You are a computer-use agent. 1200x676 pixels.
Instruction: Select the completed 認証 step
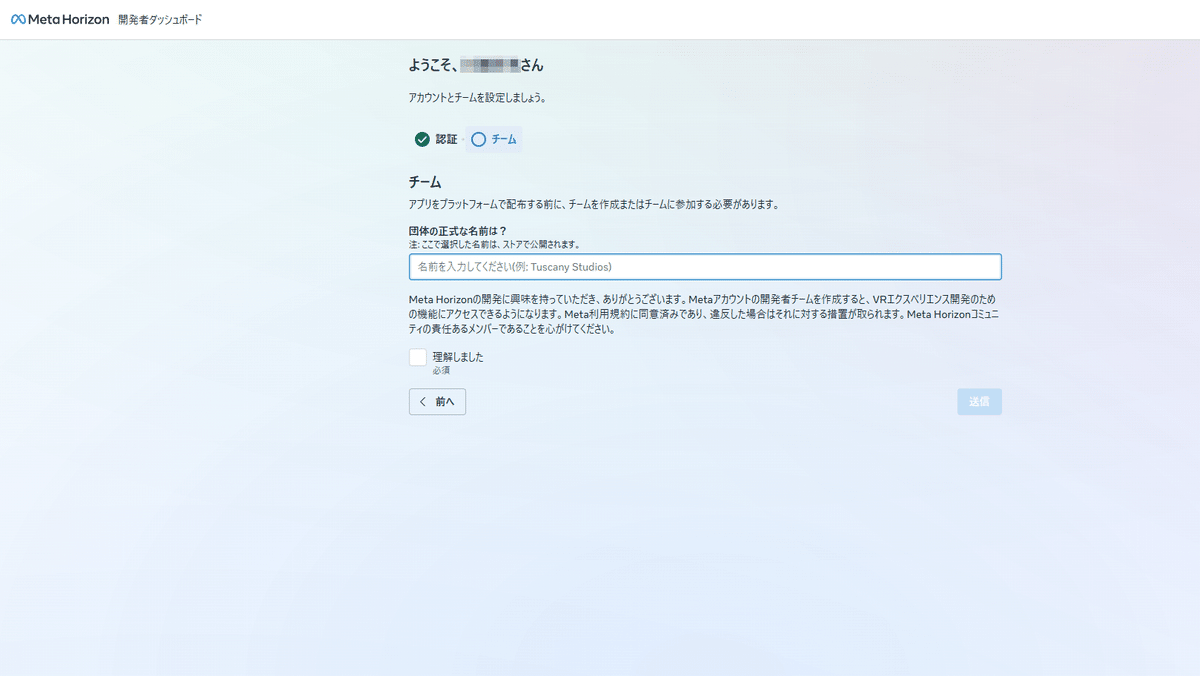click(x=435, y=139)
